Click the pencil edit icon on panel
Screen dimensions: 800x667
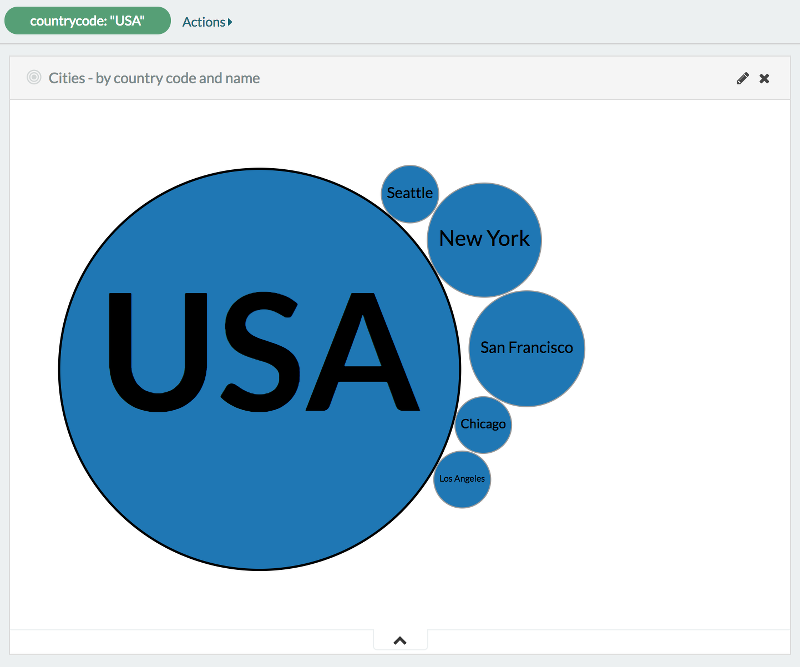pyautogui.click(x=742, y=78)
